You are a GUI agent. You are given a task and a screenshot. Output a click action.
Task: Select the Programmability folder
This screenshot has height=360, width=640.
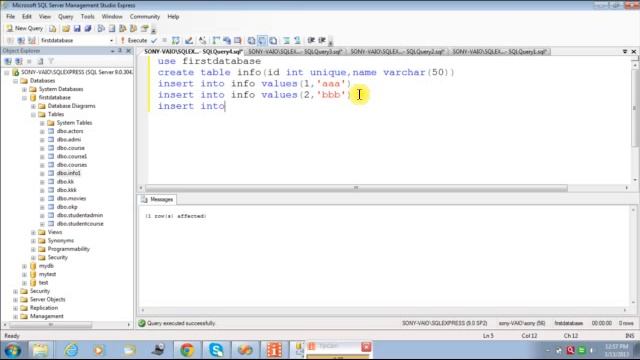click(x=68, y=249)
